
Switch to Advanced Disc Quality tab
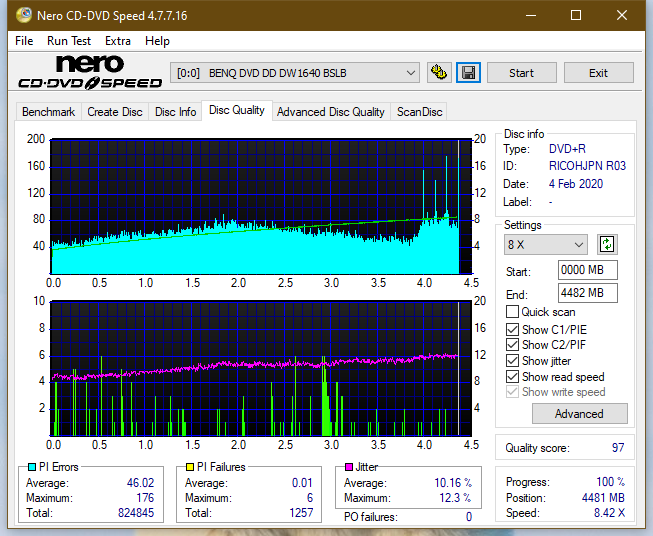[x=331, y=112]
